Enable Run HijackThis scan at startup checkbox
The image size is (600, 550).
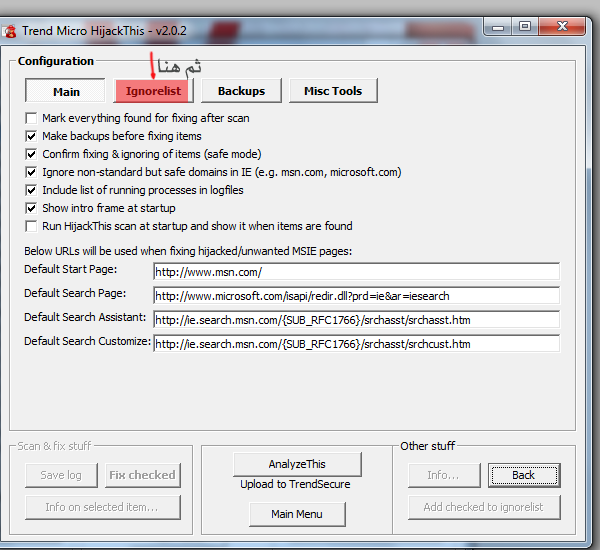(31, 226)
